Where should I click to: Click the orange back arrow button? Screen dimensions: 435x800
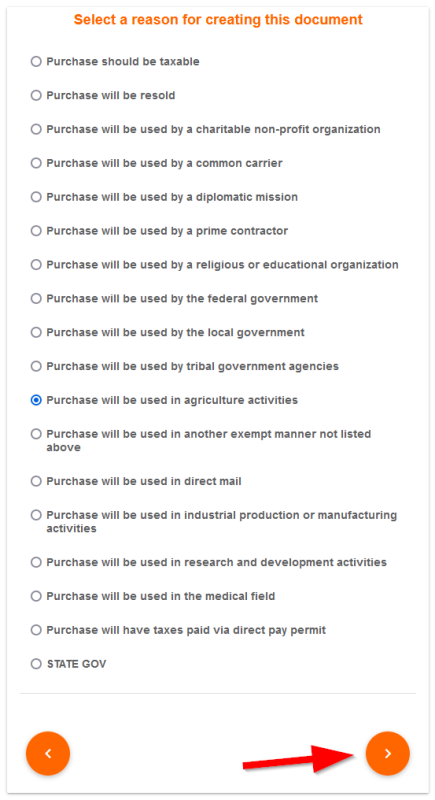pos(48,754)
